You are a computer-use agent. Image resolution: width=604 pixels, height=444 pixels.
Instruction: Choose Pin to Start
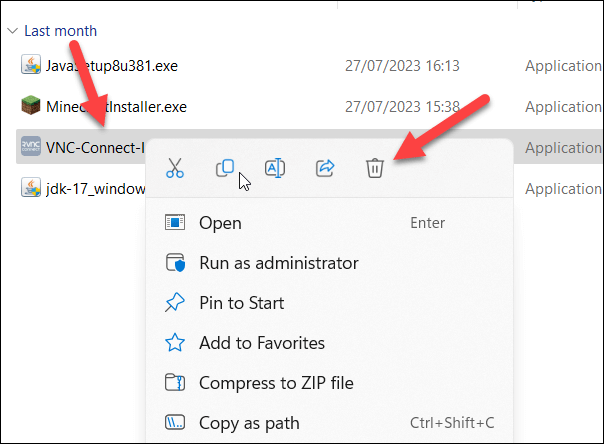pos(241,303)
